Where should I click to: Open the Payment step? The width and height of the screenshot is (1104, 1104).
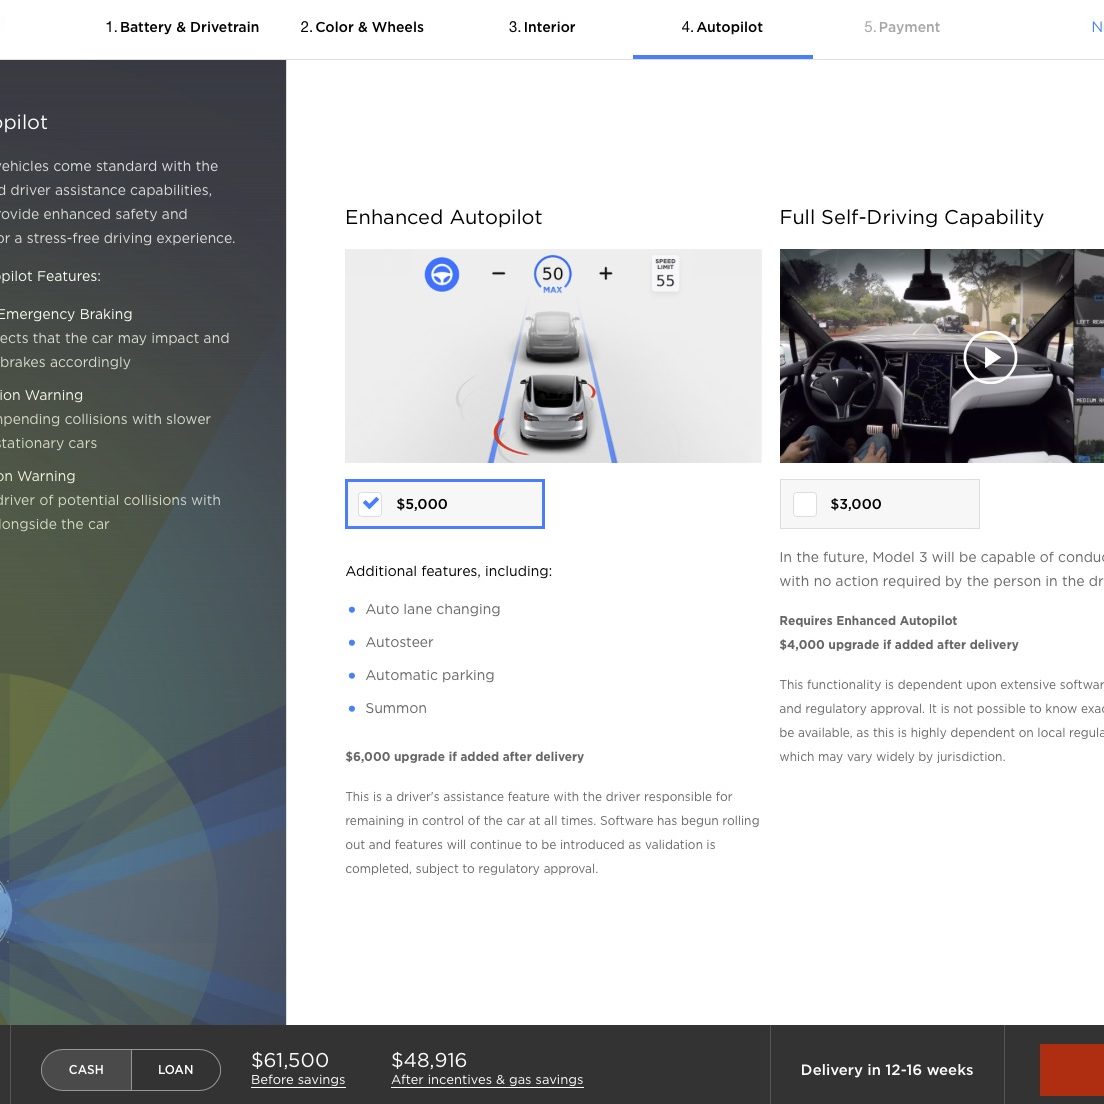(902, 27)
